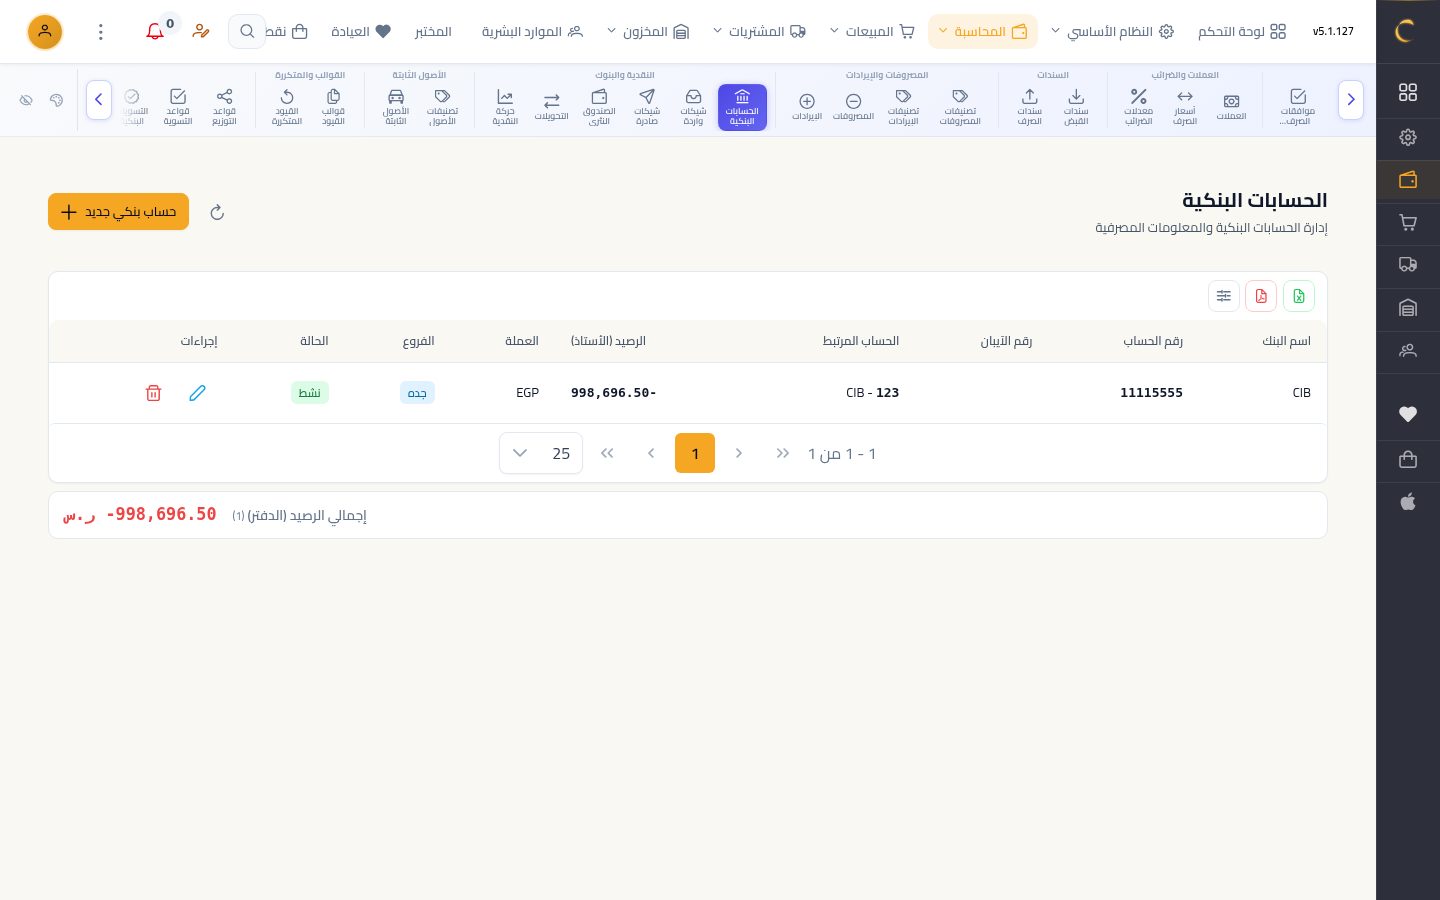Open the three-dots more options menu
Image resolution: width=1440 pixels, height=900 pixels.
coord(101,32)
